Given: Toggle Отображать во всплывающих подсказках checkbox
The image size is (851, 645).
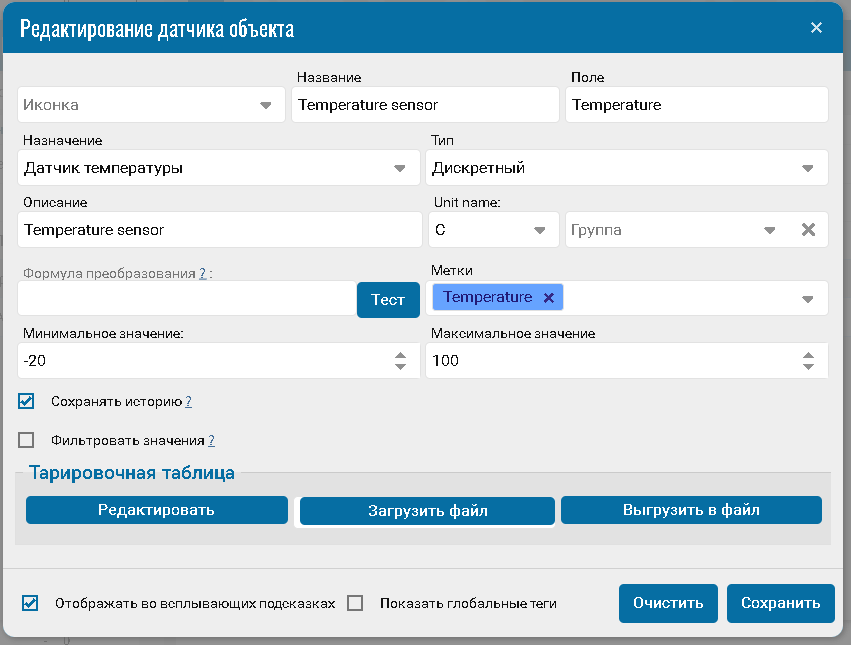Looking at the screenshot, I should [30, 603].
